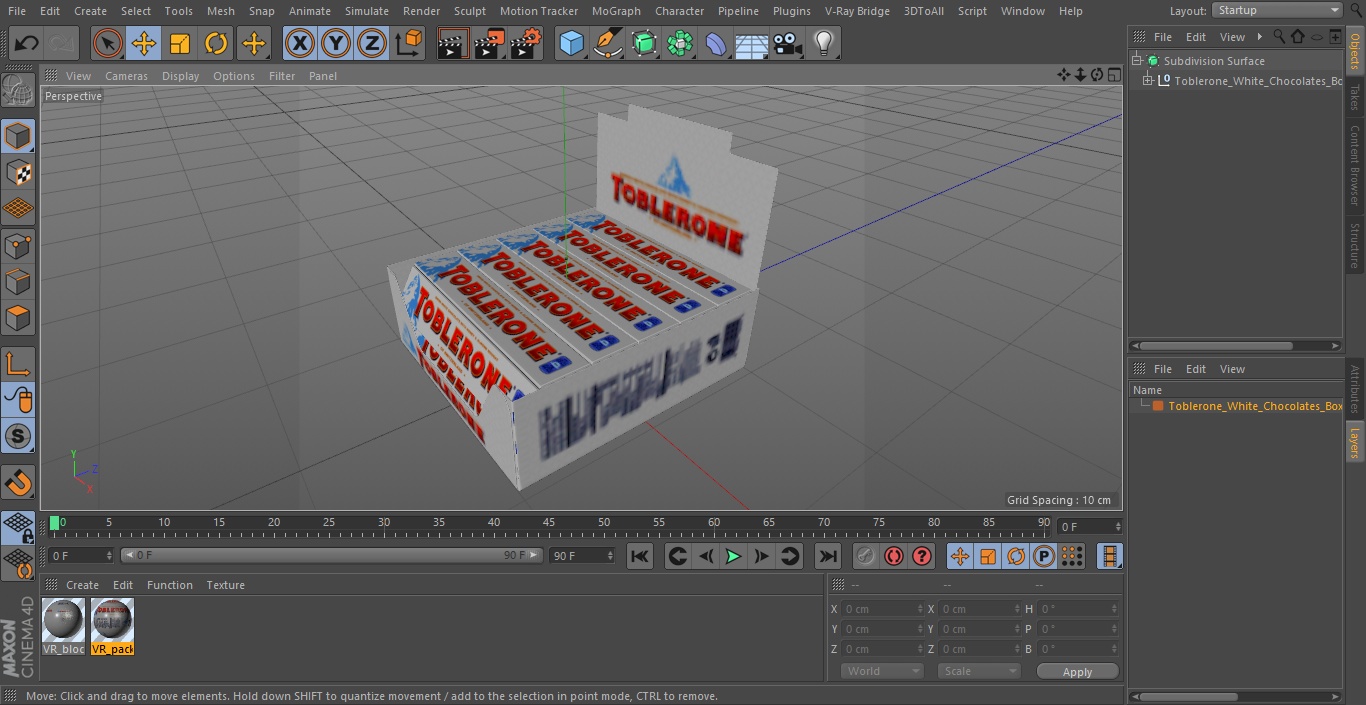Screen dimensions: 1366x705
Task: Collapse the Subdivision Surface hierarchy
Action: point(1137,61)
